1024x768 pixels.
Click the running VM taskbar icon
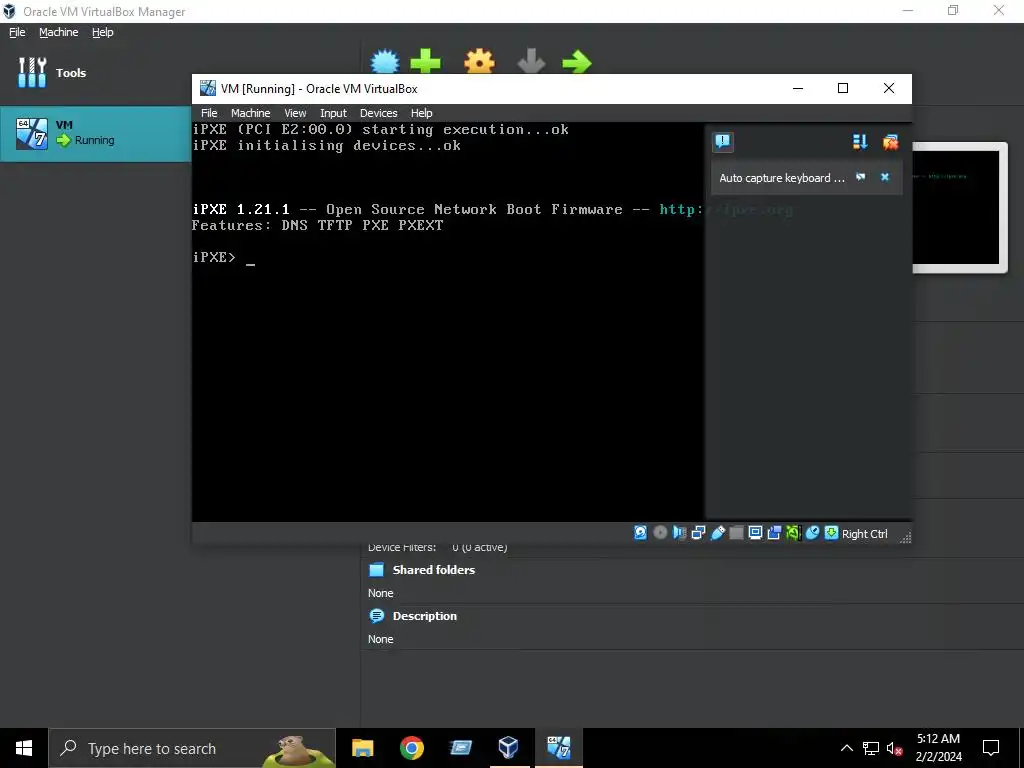pos(558,748)
